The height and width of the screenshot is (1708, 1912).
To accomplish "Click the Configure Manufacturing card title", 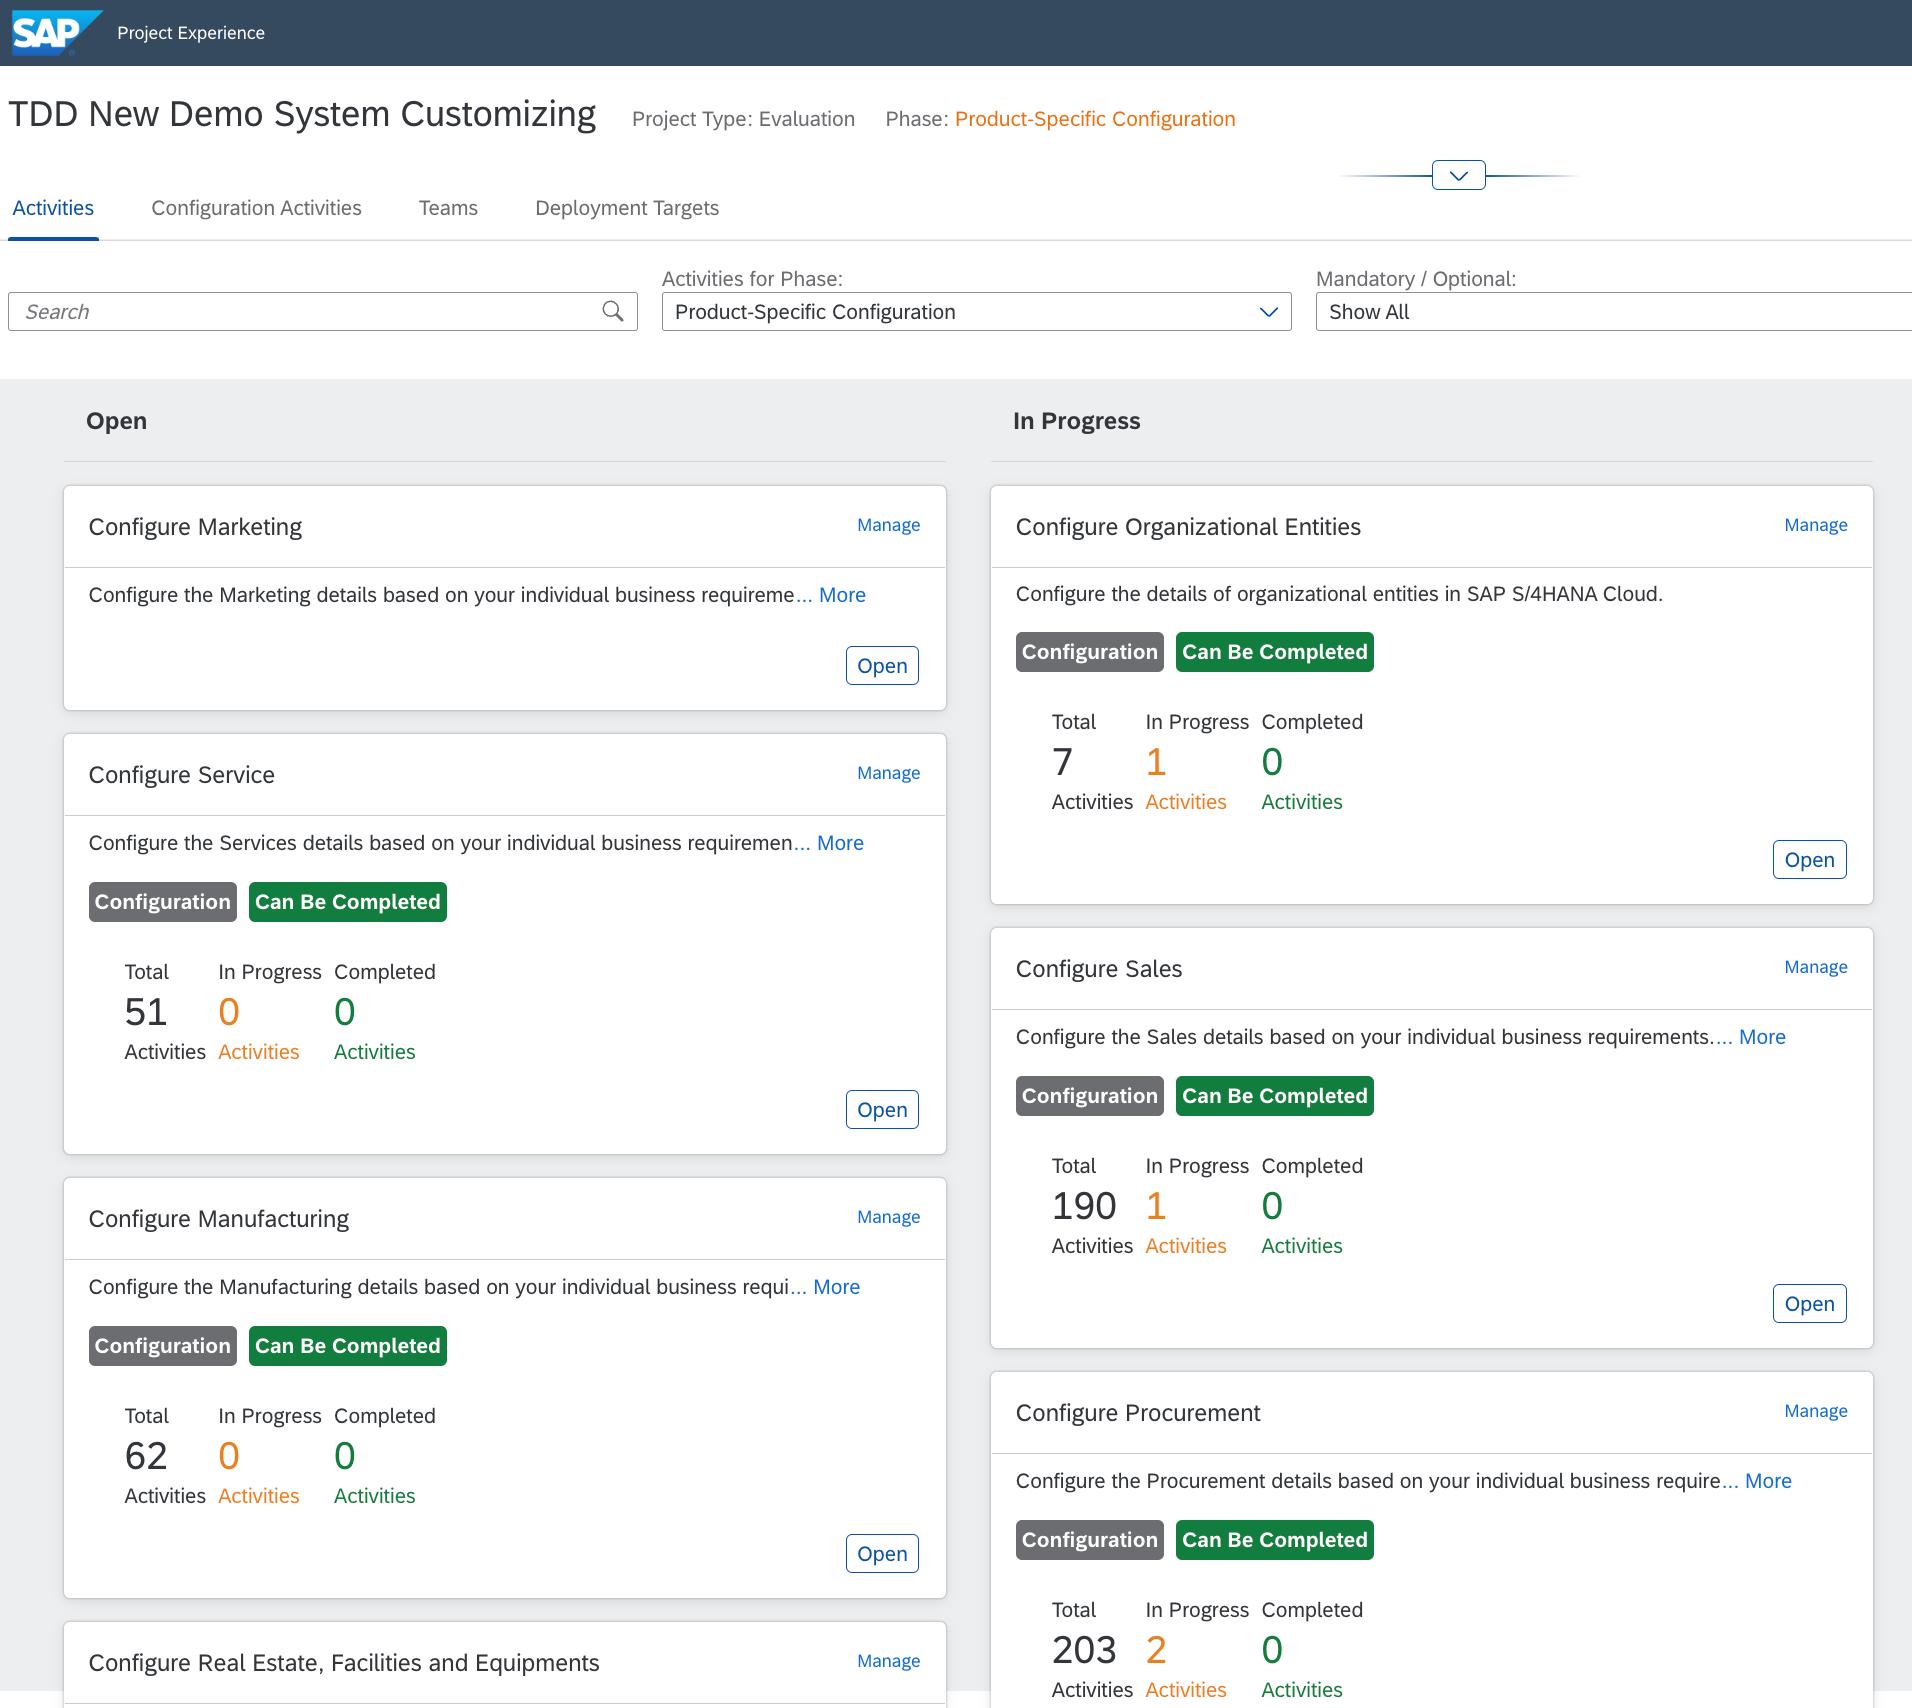I will [x=218, y=1219].
